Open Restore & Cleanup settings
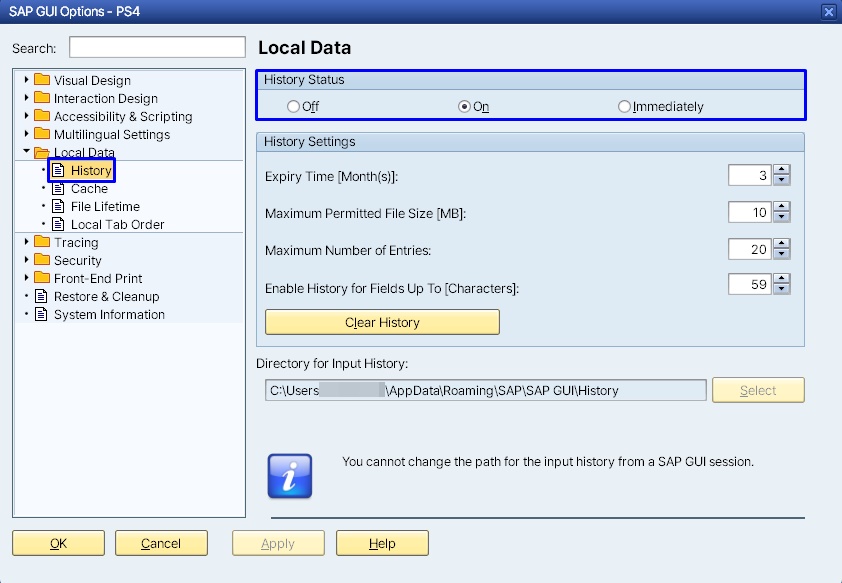This screenshot has width=842, height=583. 106,296
